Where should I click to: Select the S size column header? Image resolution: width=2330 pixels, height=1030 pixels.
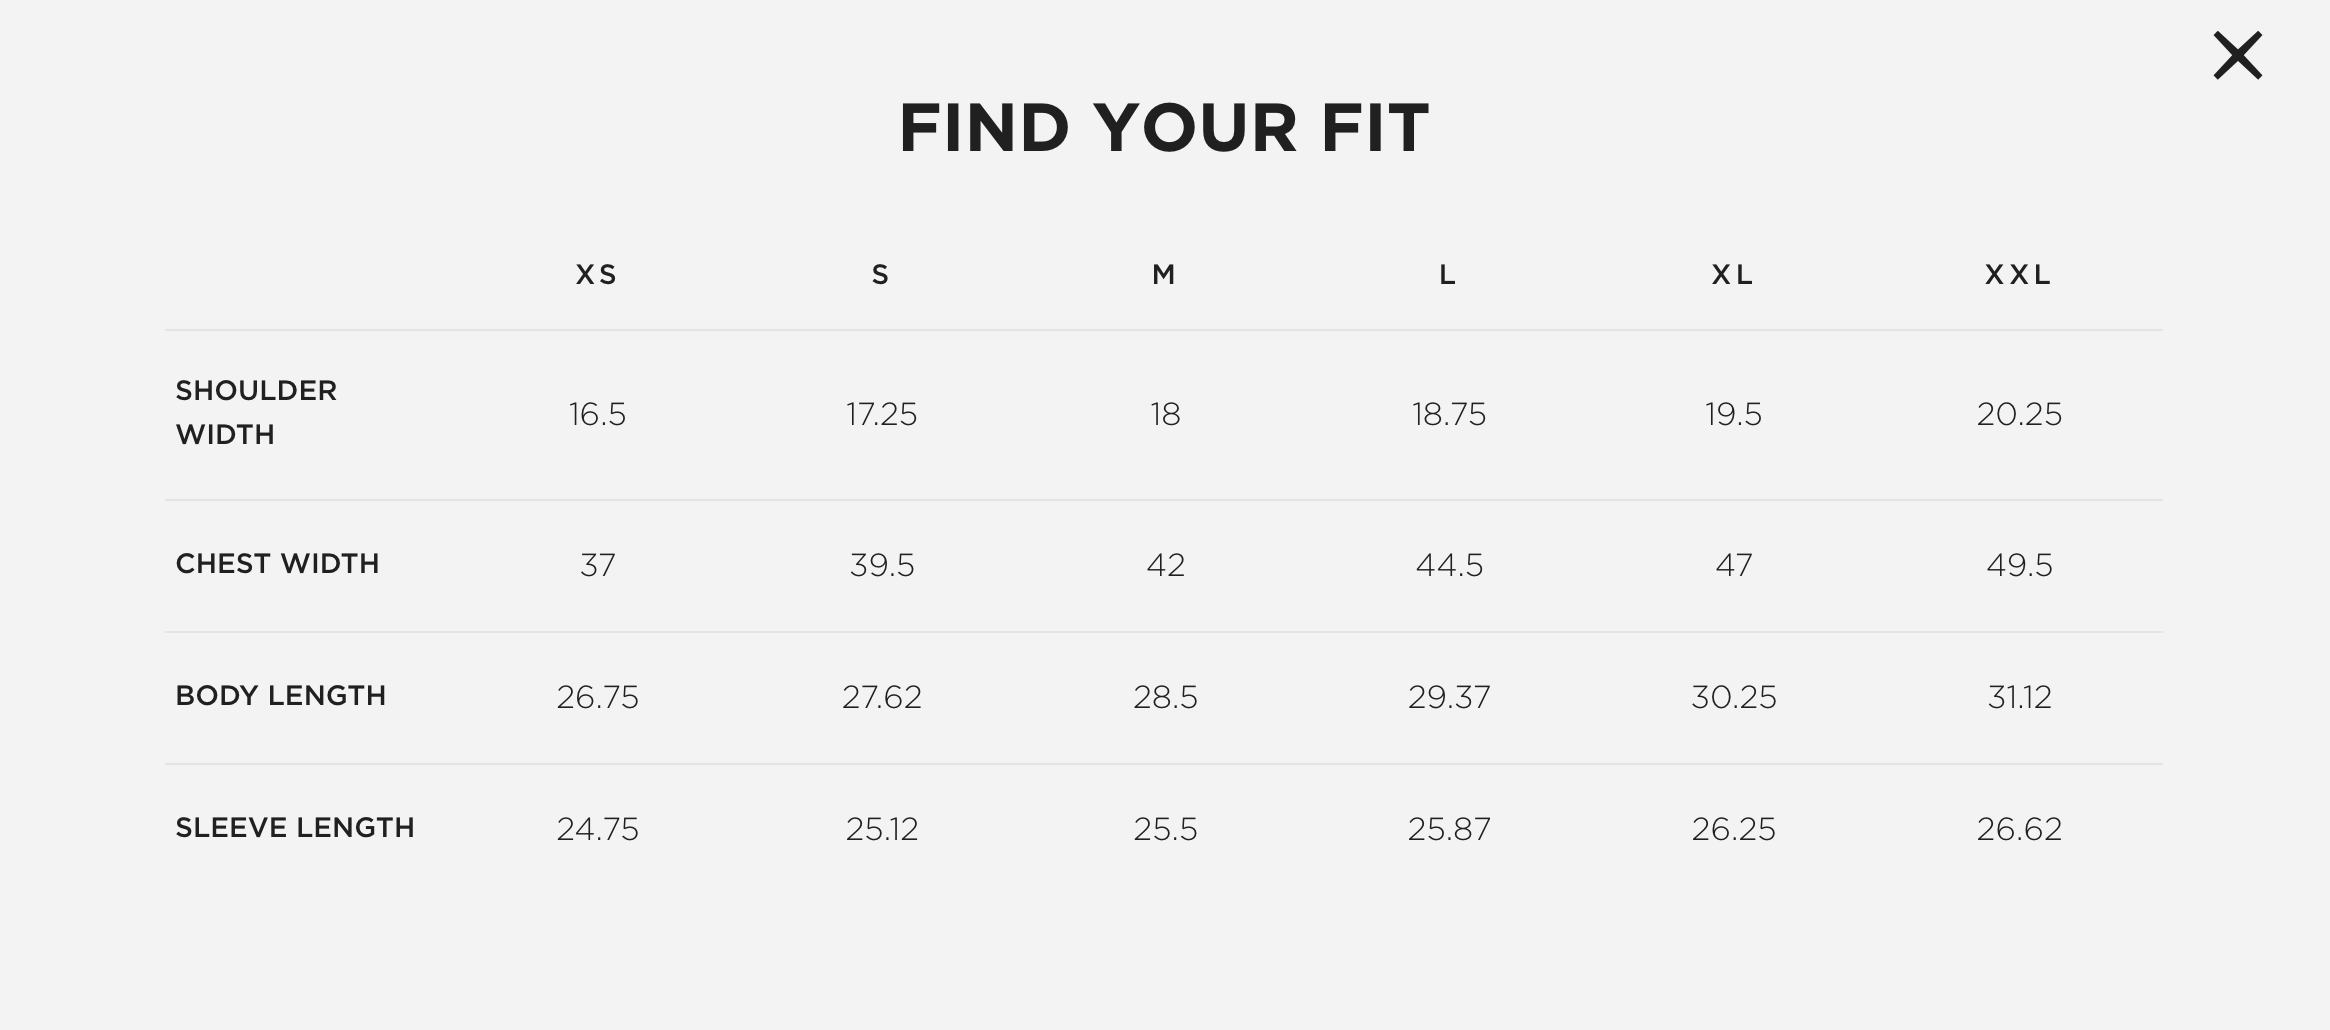[x=880, y=275]
